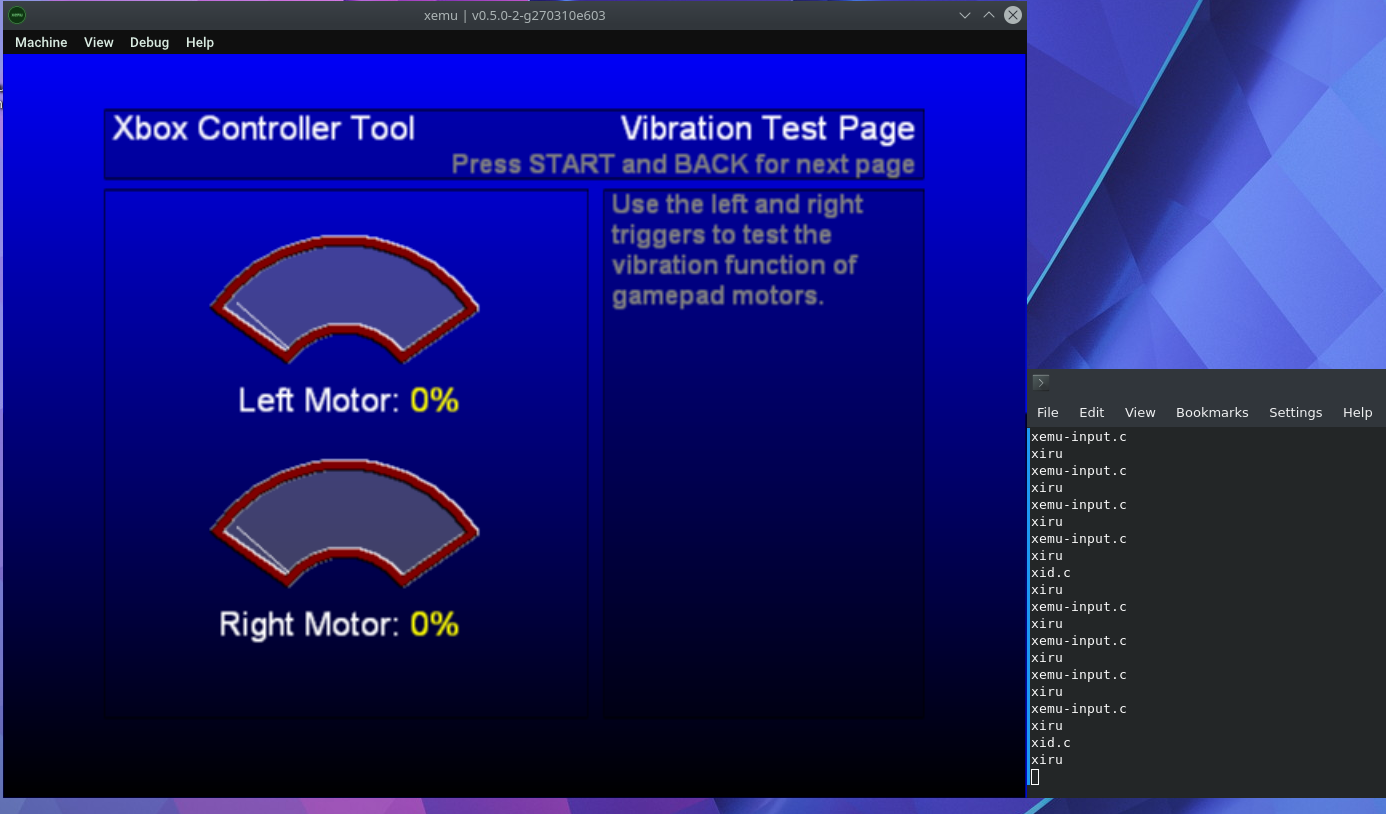The height and width of the screenshot is (814, 1386).
Task: Open the Edit menu in Konsole
Action: point(1091,412)
